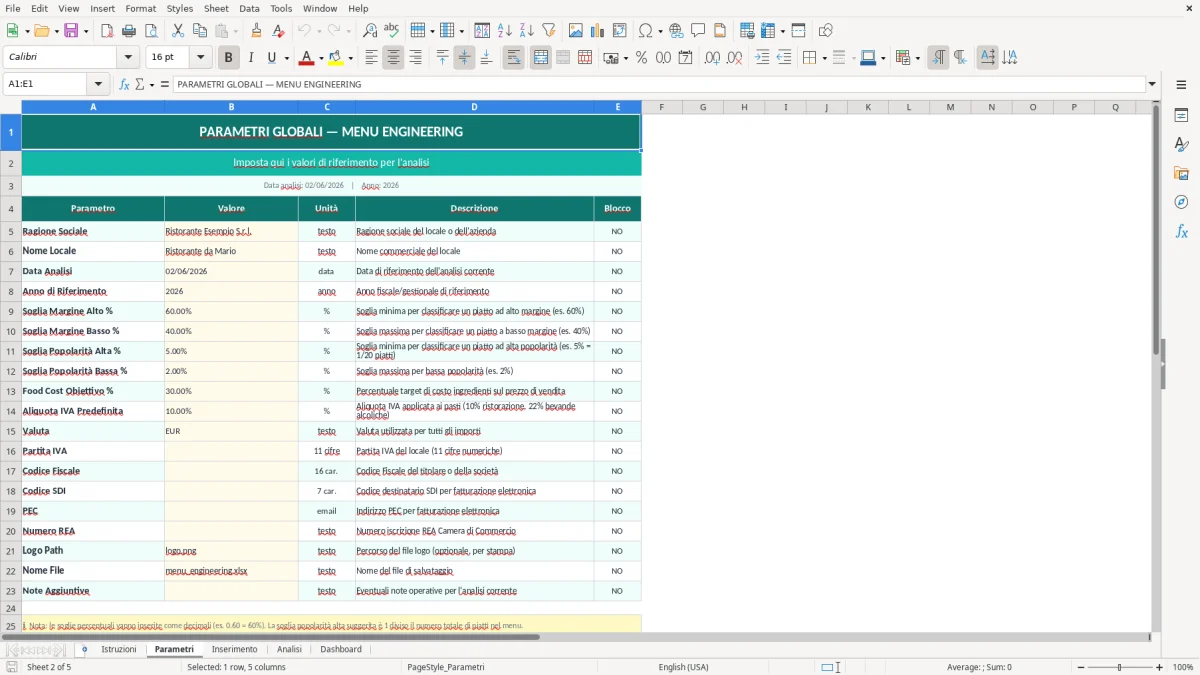This screenshot has height=675, width=1200.
Task: Toggle Center Horizontally alignment
Action: point(393,58)
